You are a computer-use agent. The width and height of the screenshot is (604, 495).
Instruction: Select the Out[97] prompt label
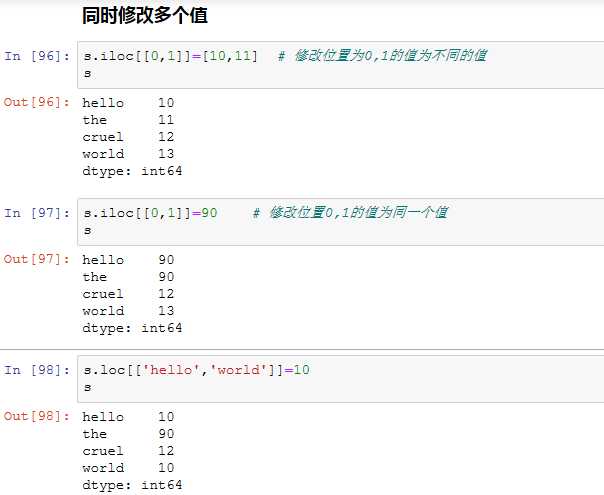pyautogui.click(x=37, y=259)
